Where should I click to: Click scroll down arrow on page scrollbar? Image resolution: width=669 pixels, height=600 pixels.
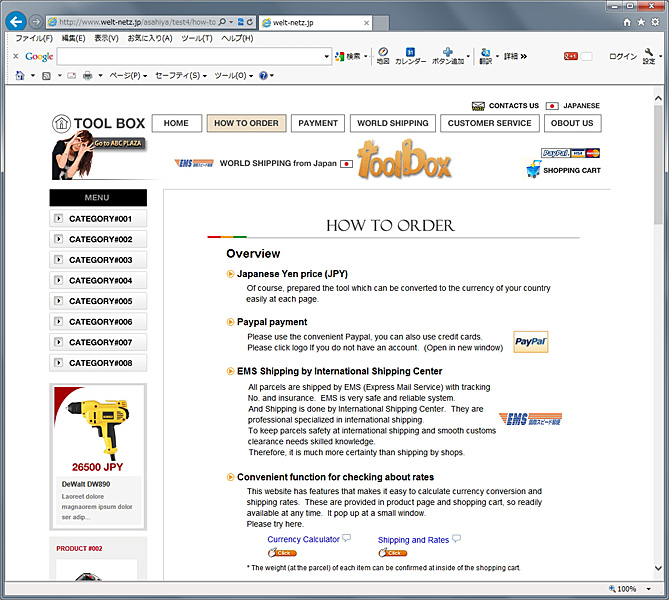click(658, 568)
